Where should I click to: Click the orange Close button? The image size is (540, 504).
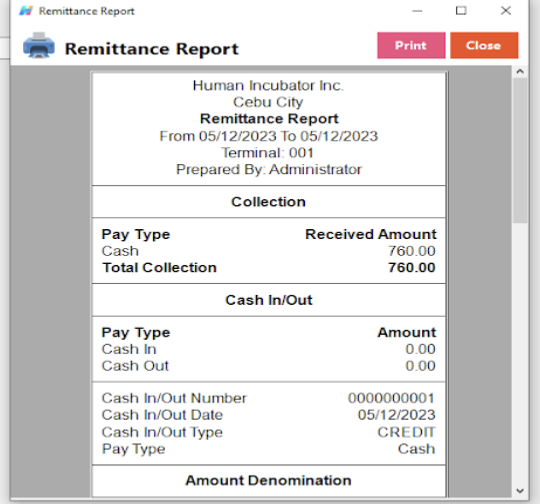(484, 45)
